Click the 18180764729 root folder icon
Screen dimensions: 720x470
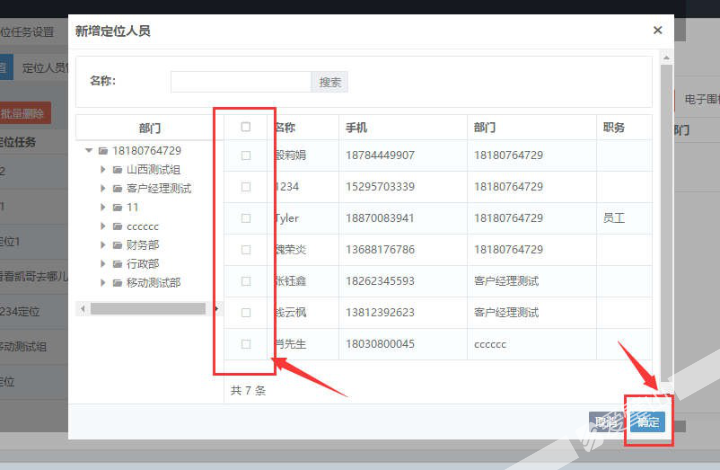(103, 151)
